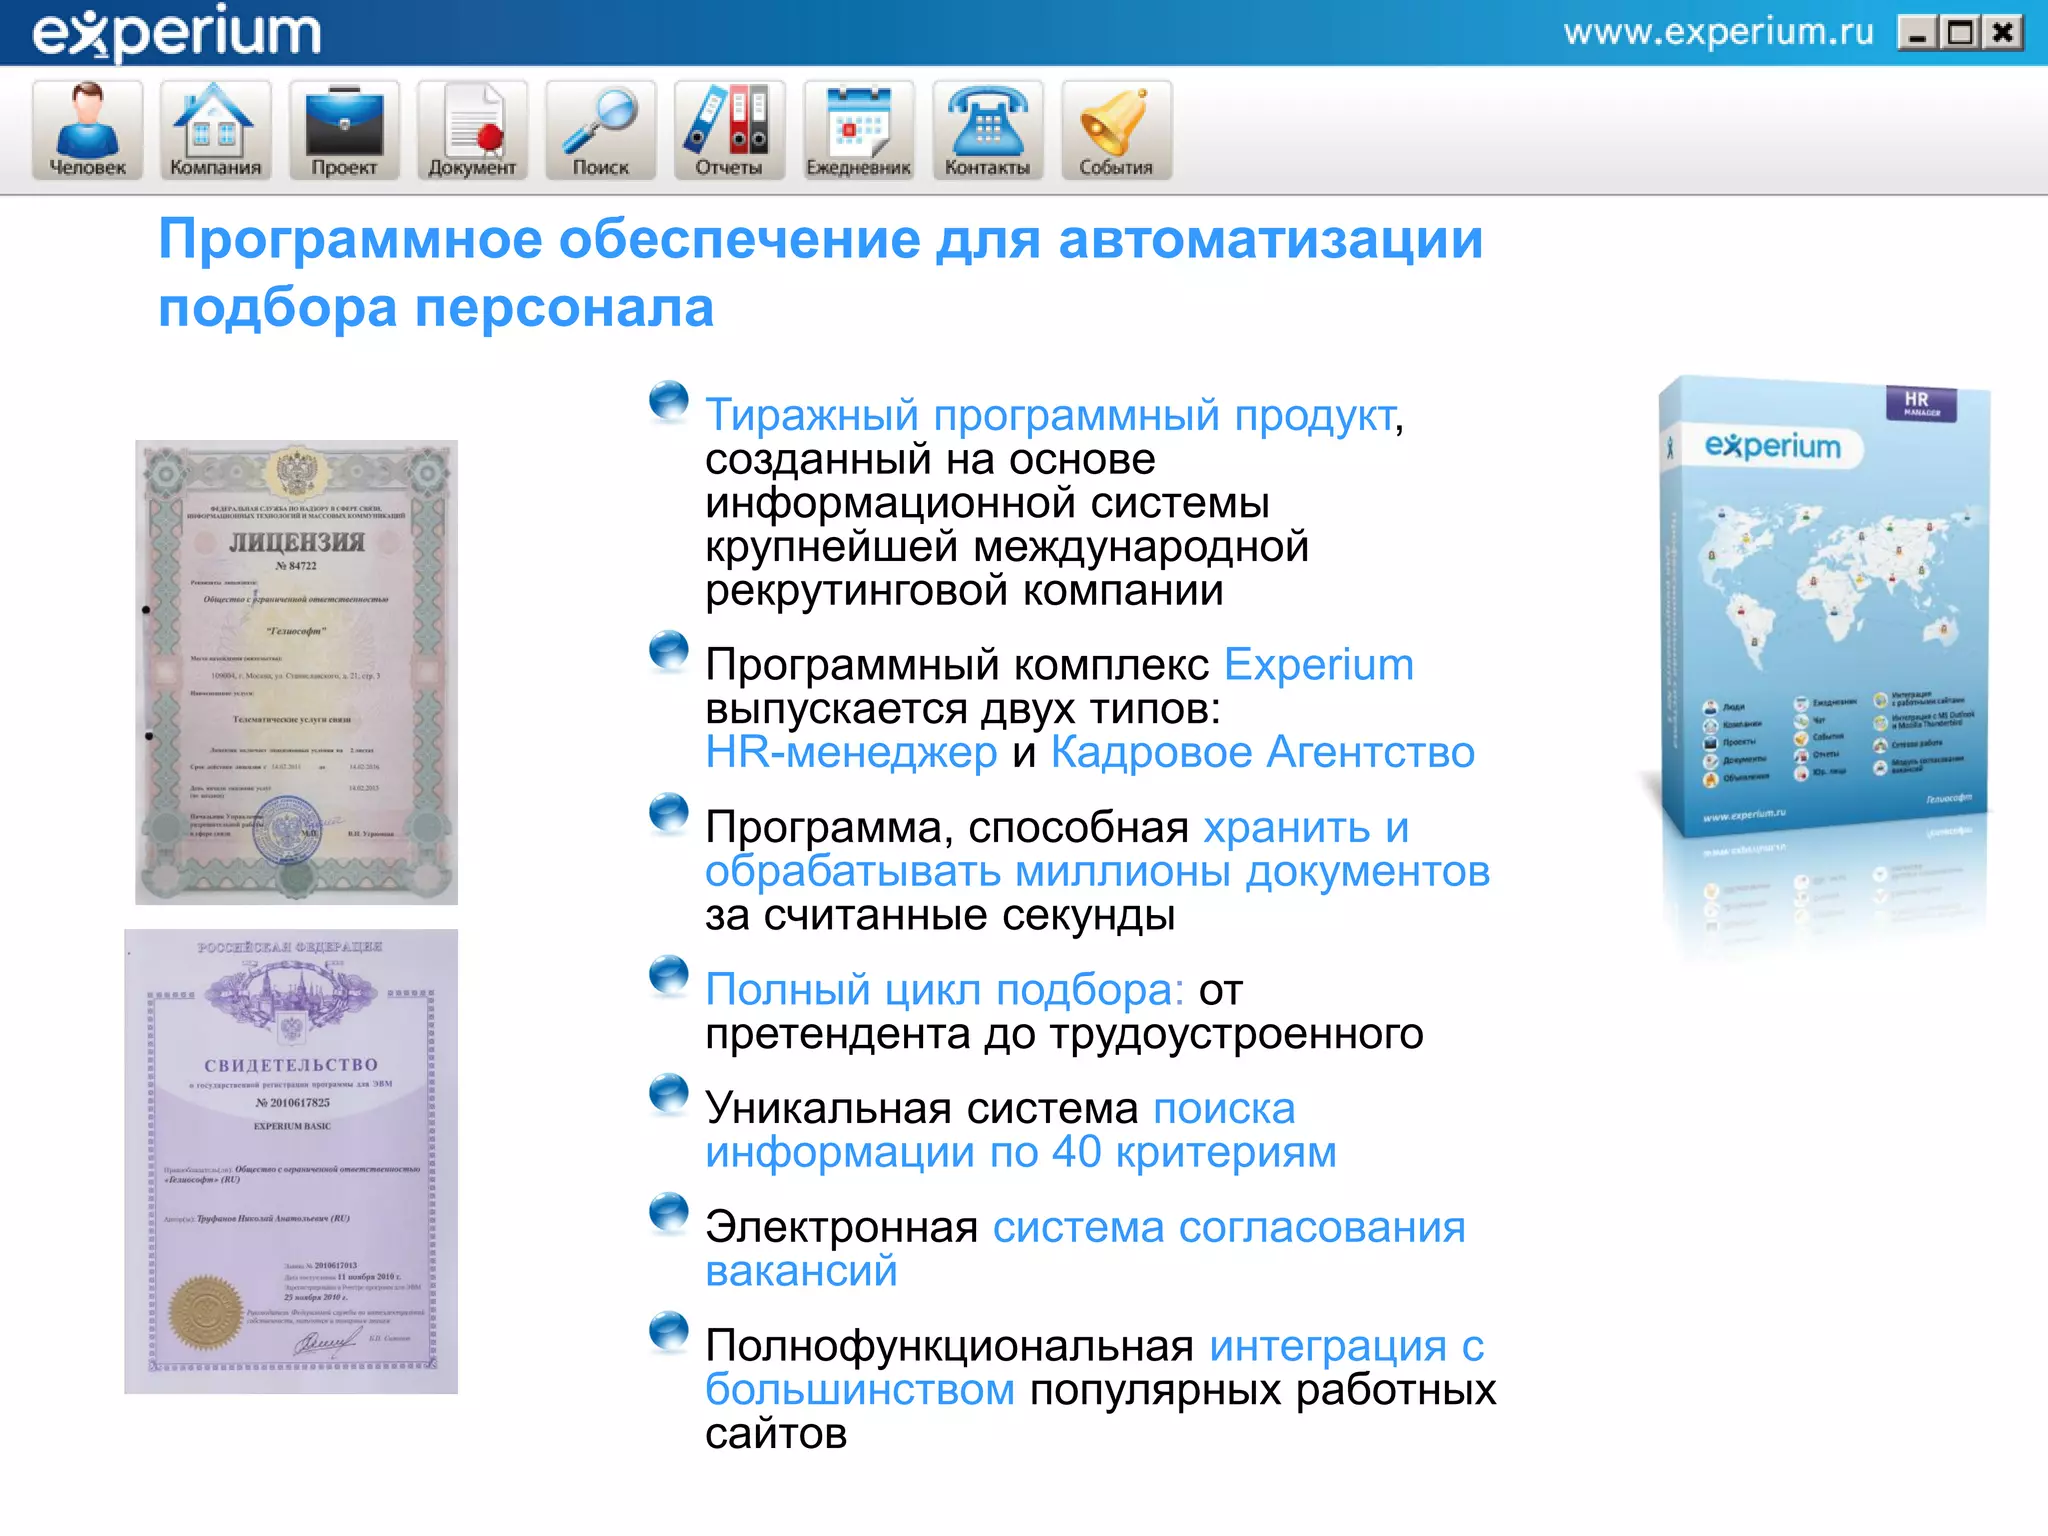Open the Свидетельство certificate thumbnail
The image size is (2048, 1536).
(291, 1161)
